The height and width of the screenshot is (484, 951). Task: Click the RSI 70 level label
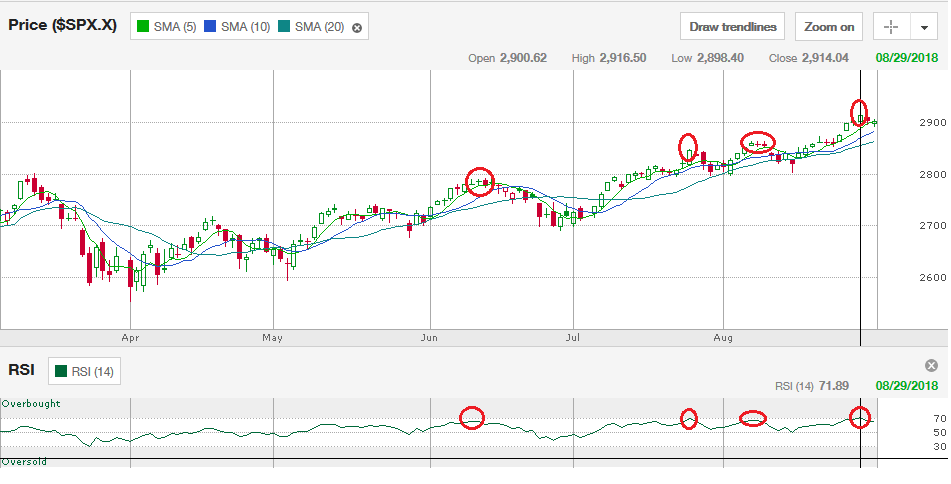pyautogui.click(x=940, y=418)
